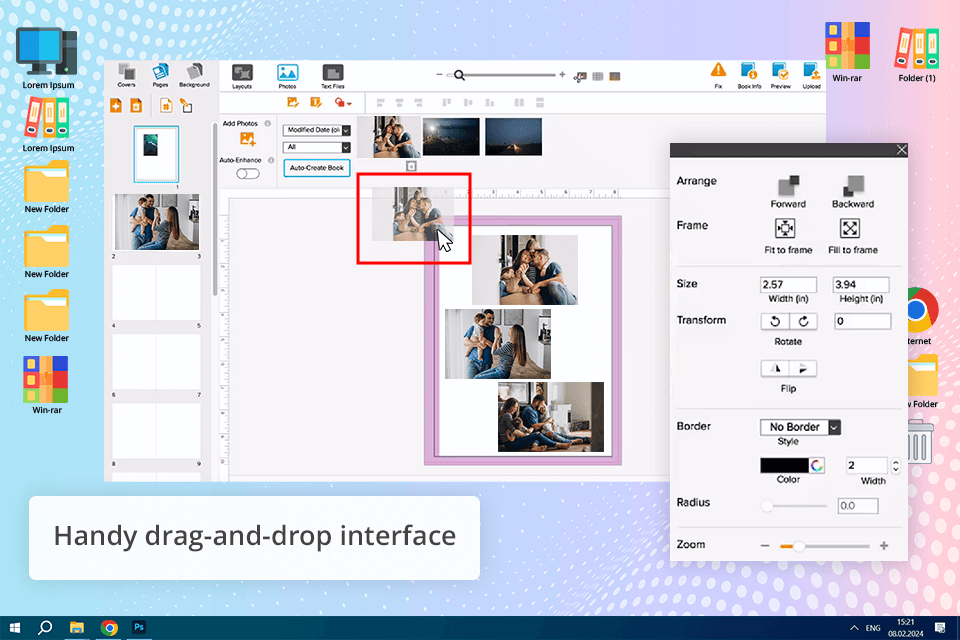This screenshot has width=960, height=640.
Task: Open the shapes dropdown in toolbar
Action: tap(343, 103)
